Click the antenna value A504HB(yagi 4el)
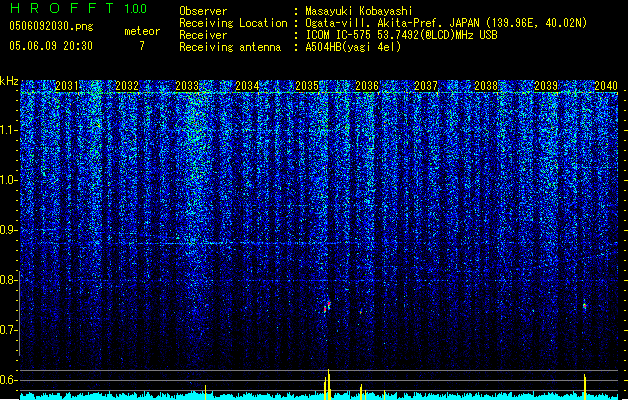Viewport: 629px width, 400px height. tap(353, 47)
